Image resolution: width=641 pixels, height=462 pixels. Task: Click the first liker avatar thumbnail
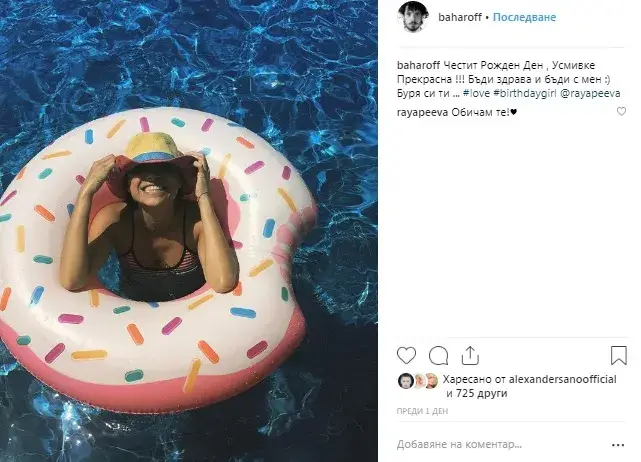(x=405, y=381)
